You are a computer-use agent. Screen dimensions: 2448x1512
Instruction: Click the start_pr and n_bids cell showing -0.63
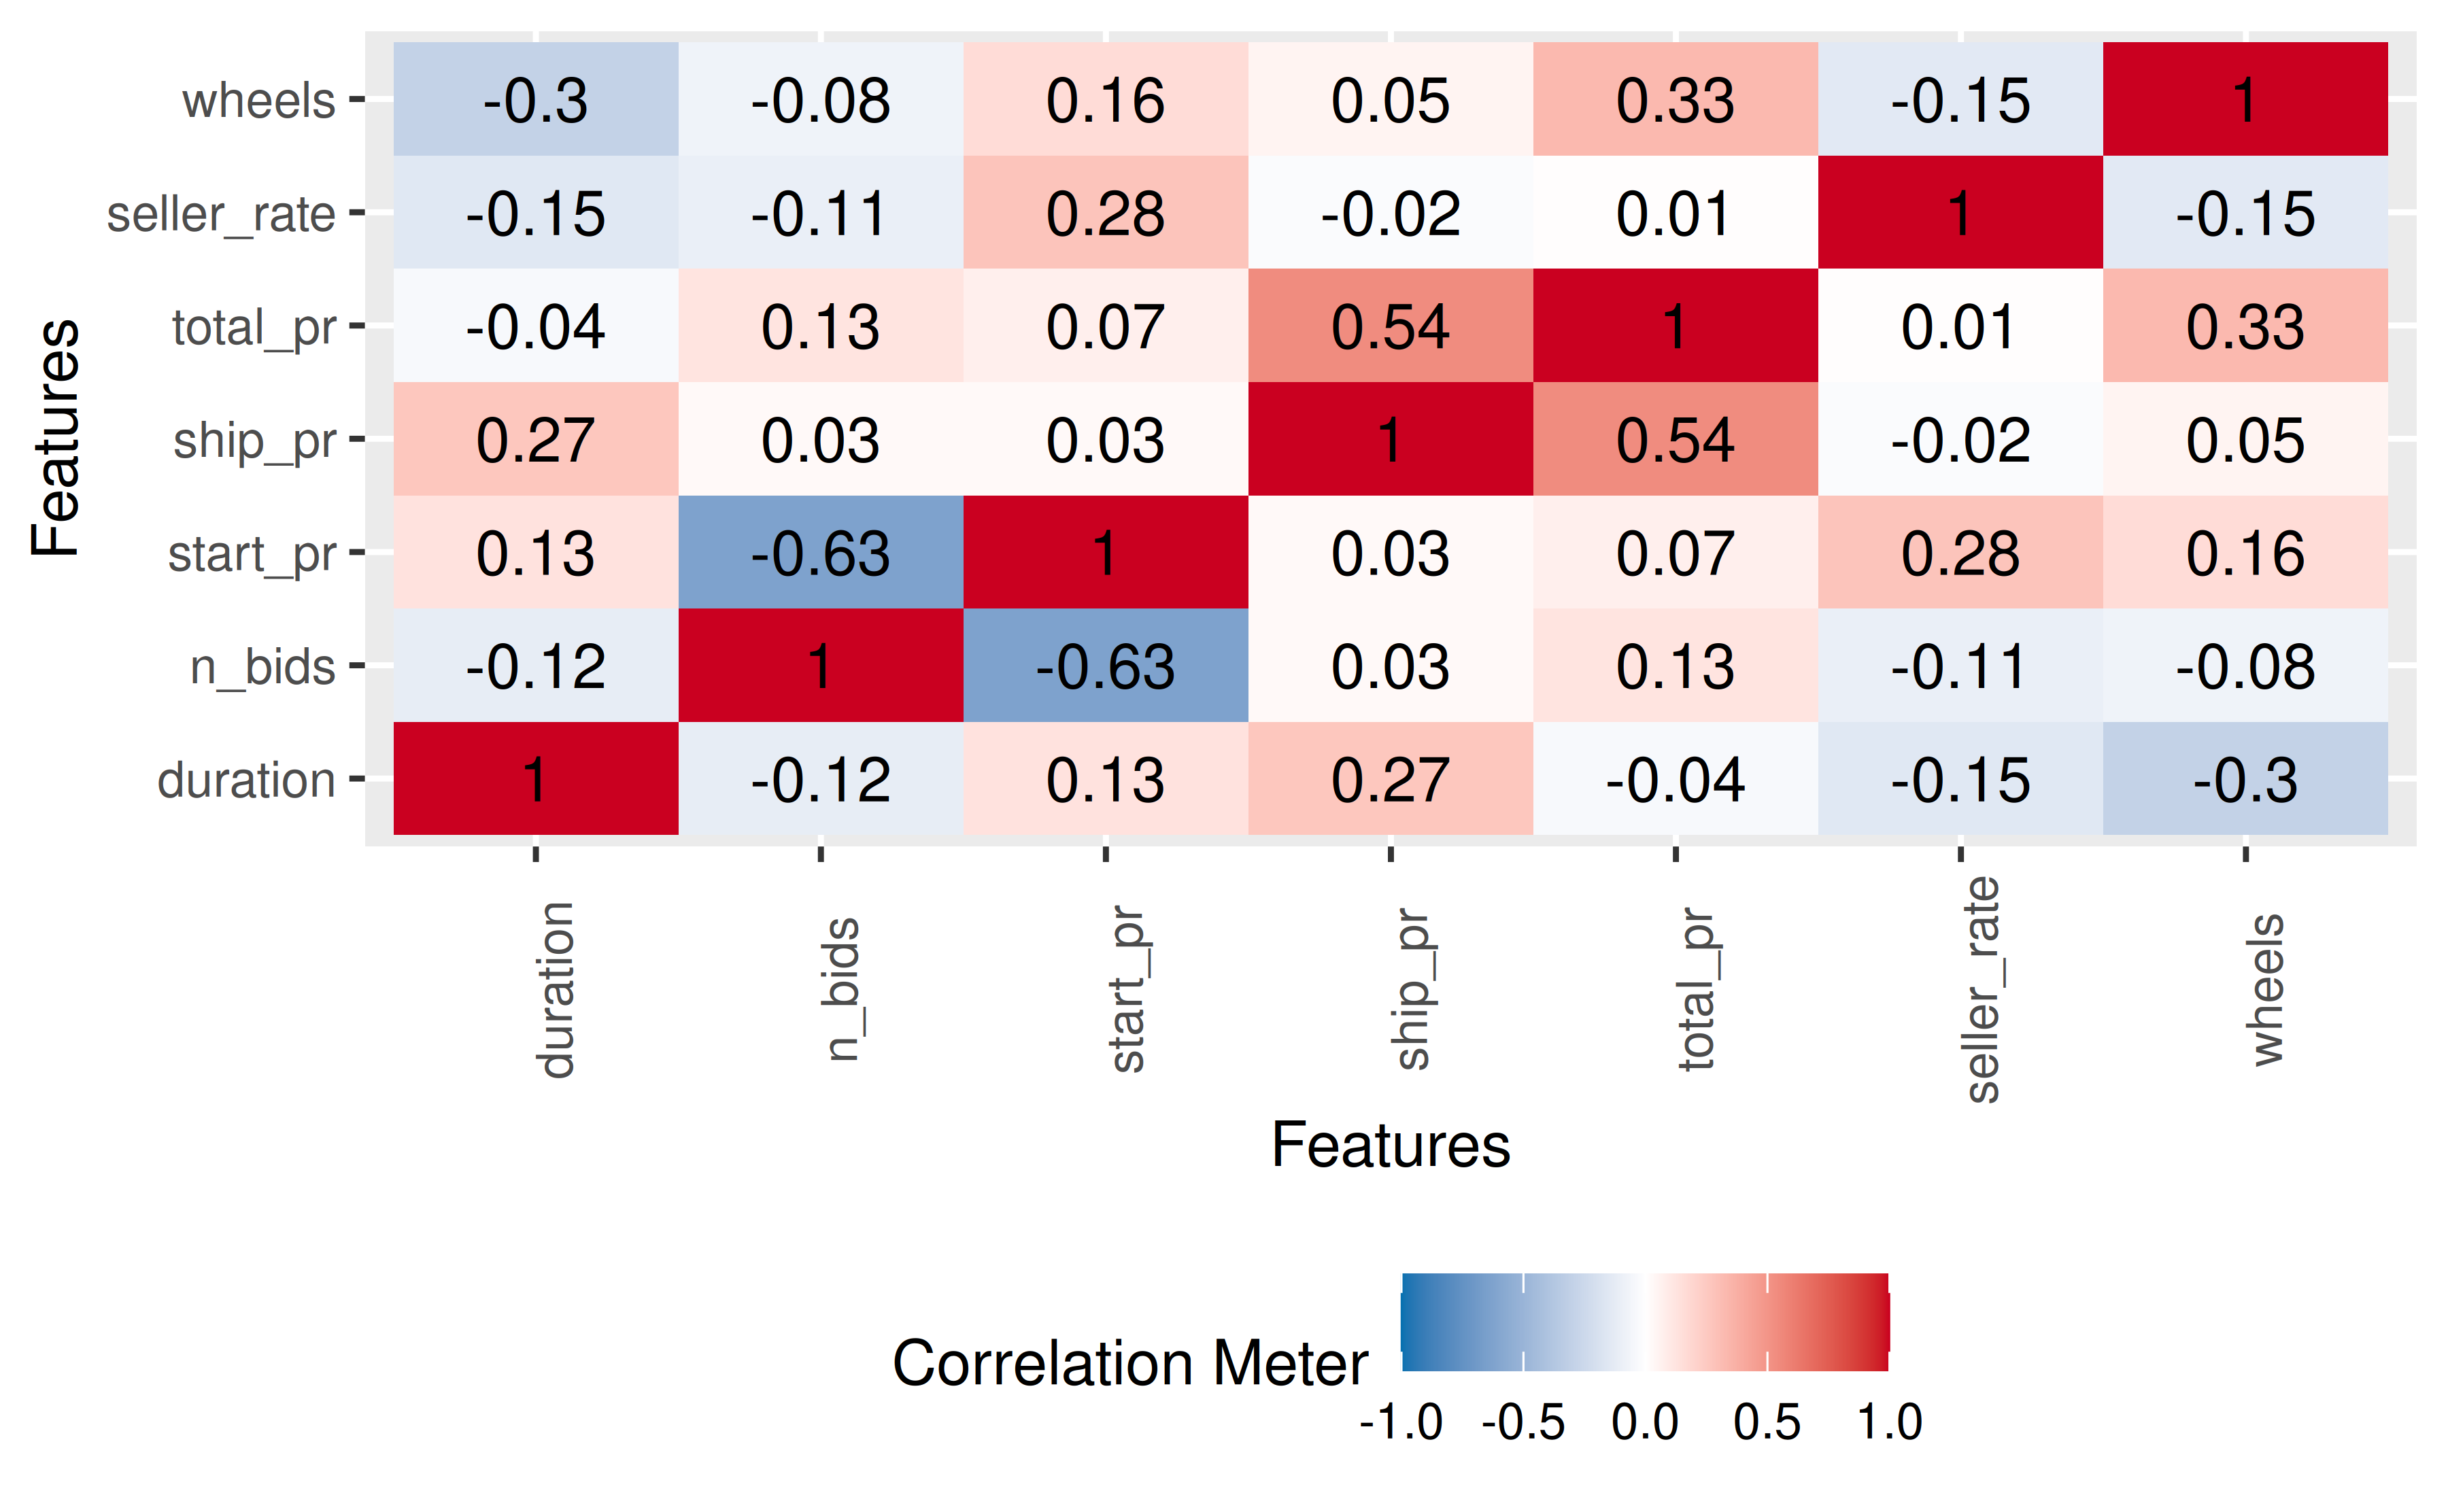(x=820, y=552)
